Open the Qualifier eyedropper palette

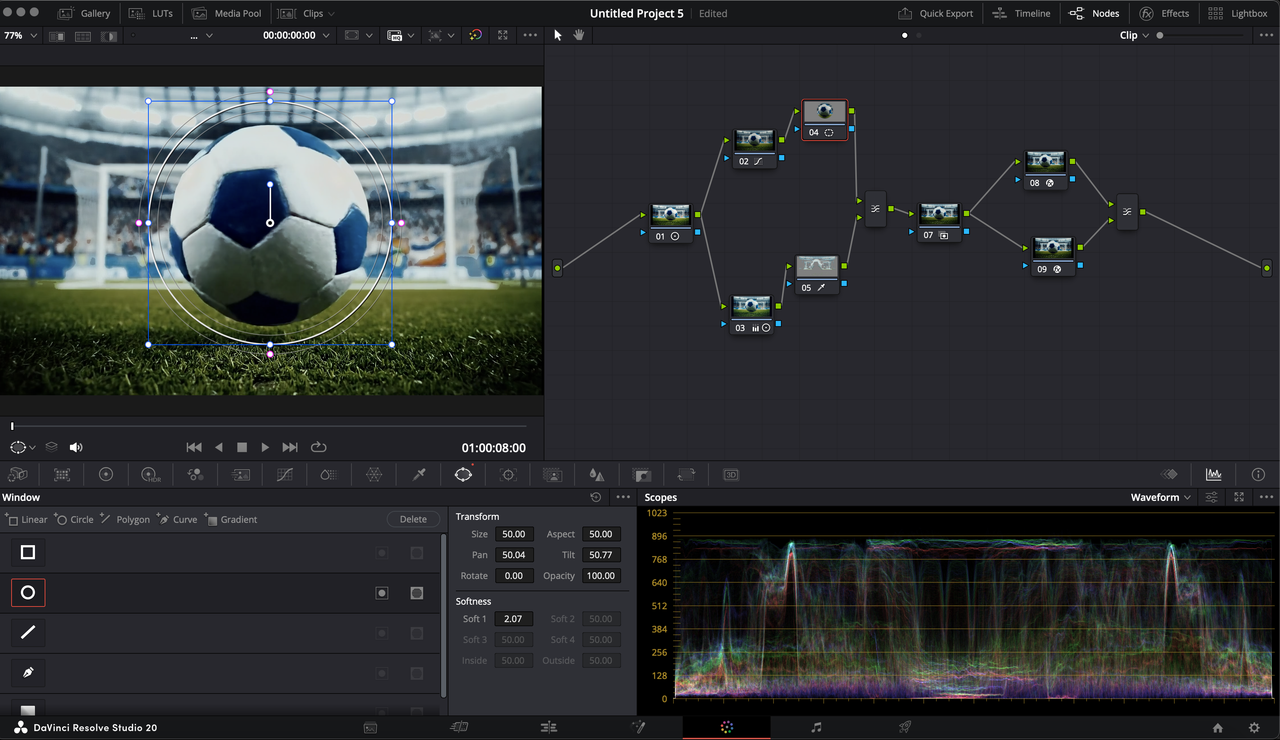pyautogui.click(x=419, y=475)
